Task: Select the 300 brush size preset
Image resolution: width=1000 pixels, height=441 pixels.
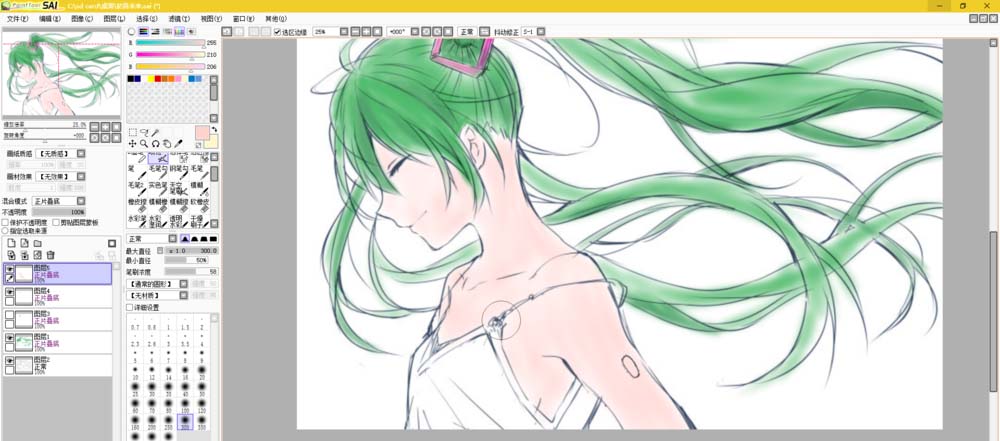Action: 185,422
